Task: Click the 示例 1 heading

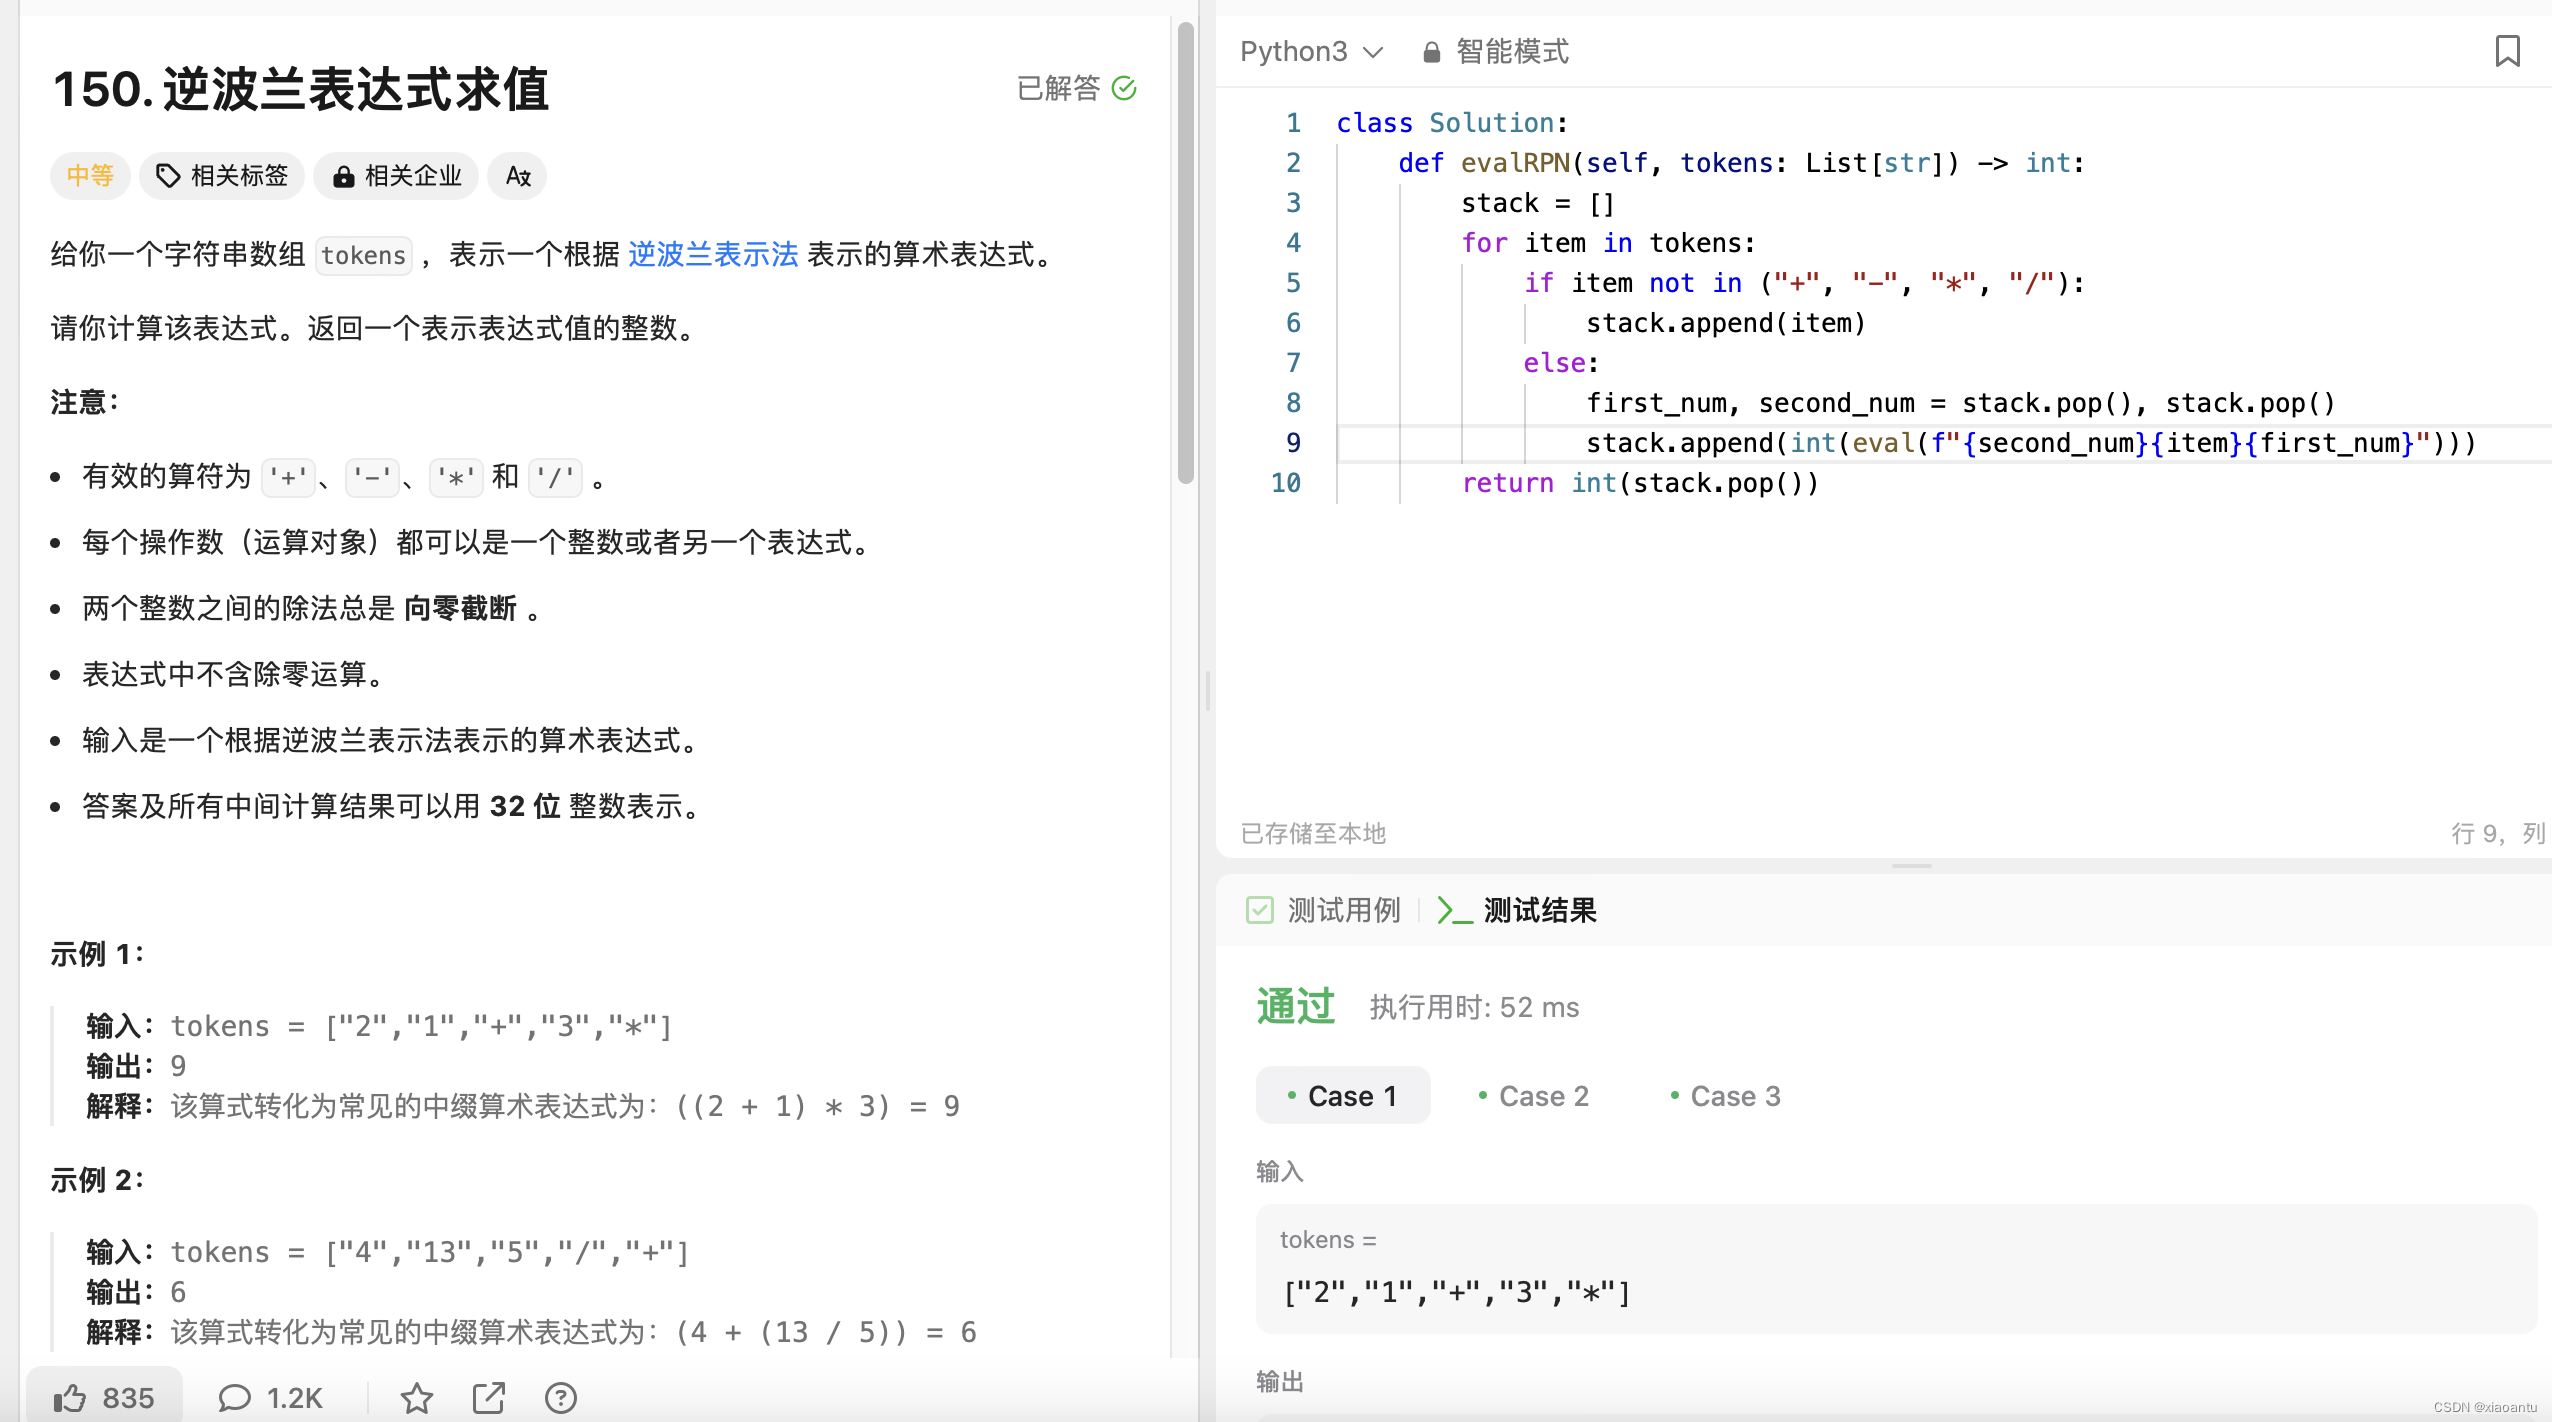Action: (98, 954)
